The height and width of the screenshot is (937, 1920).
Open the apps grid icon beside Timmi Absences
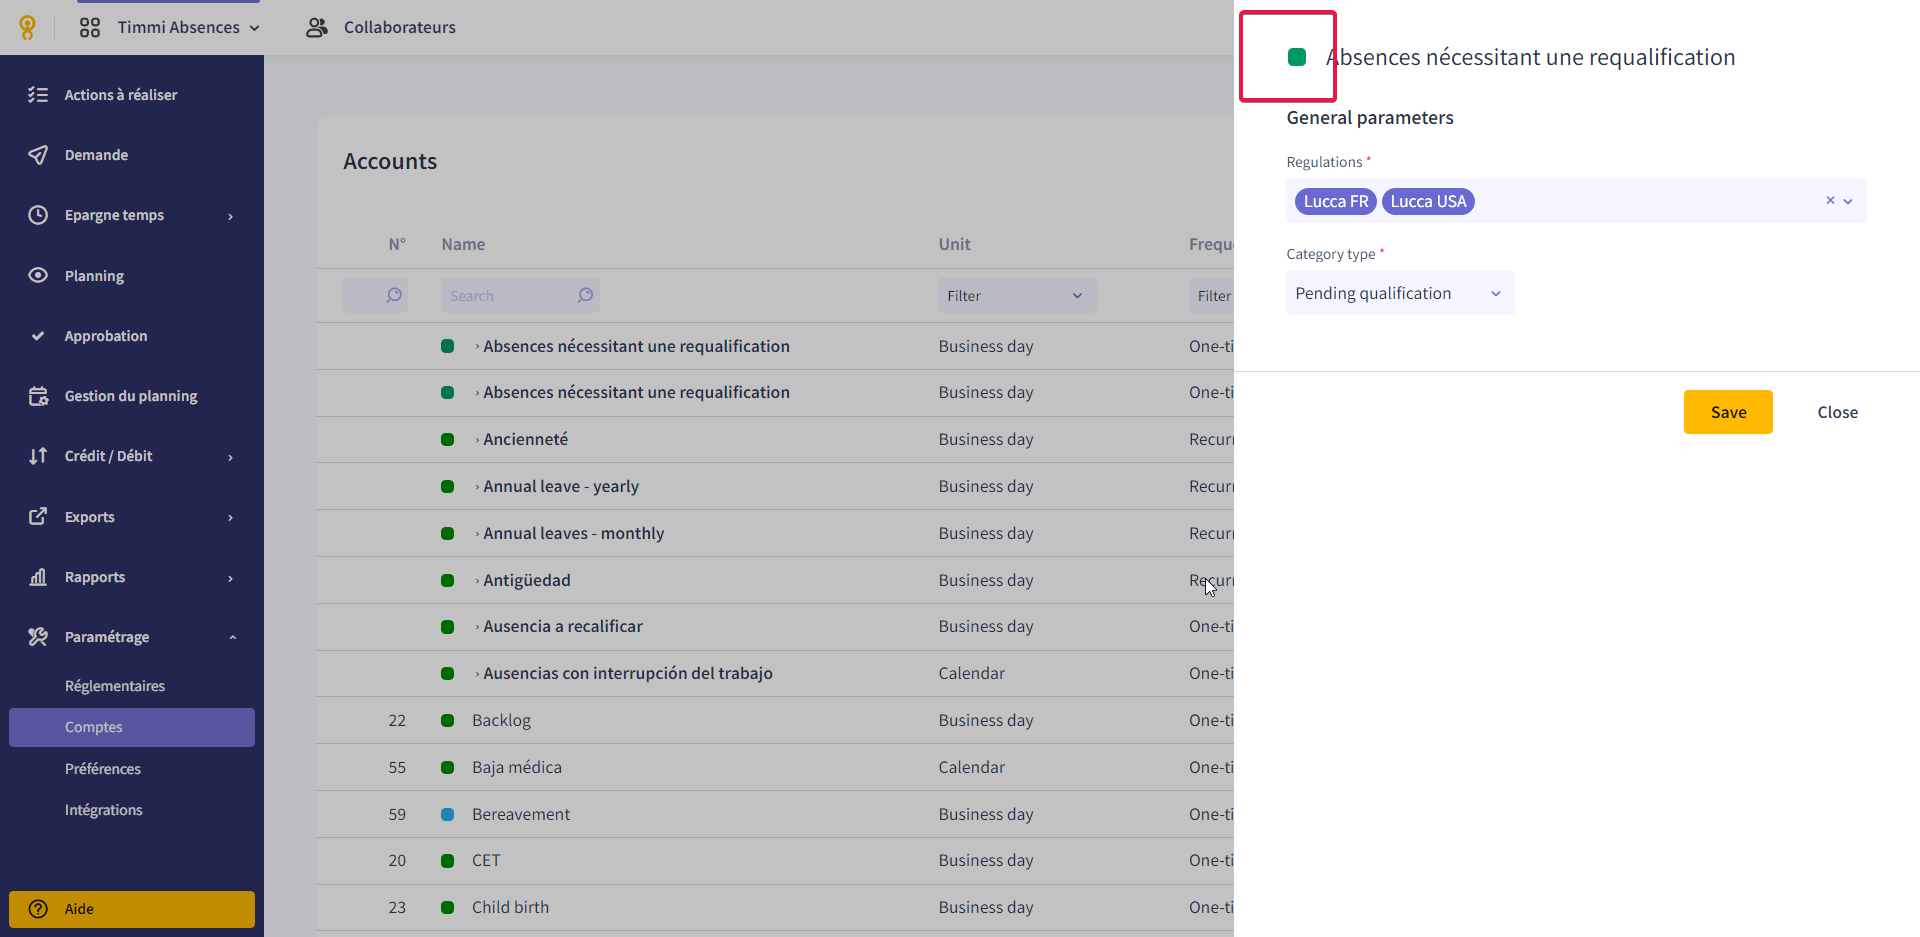click(90, 27)
